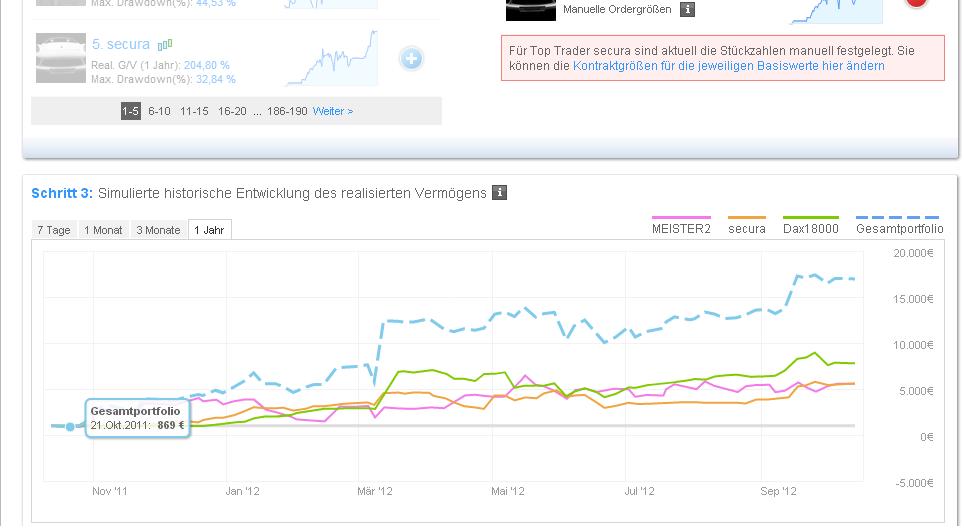The height and width of the screenshot is (529, 964).
Task: Open secura's mini performance chart
Action: 331,58
